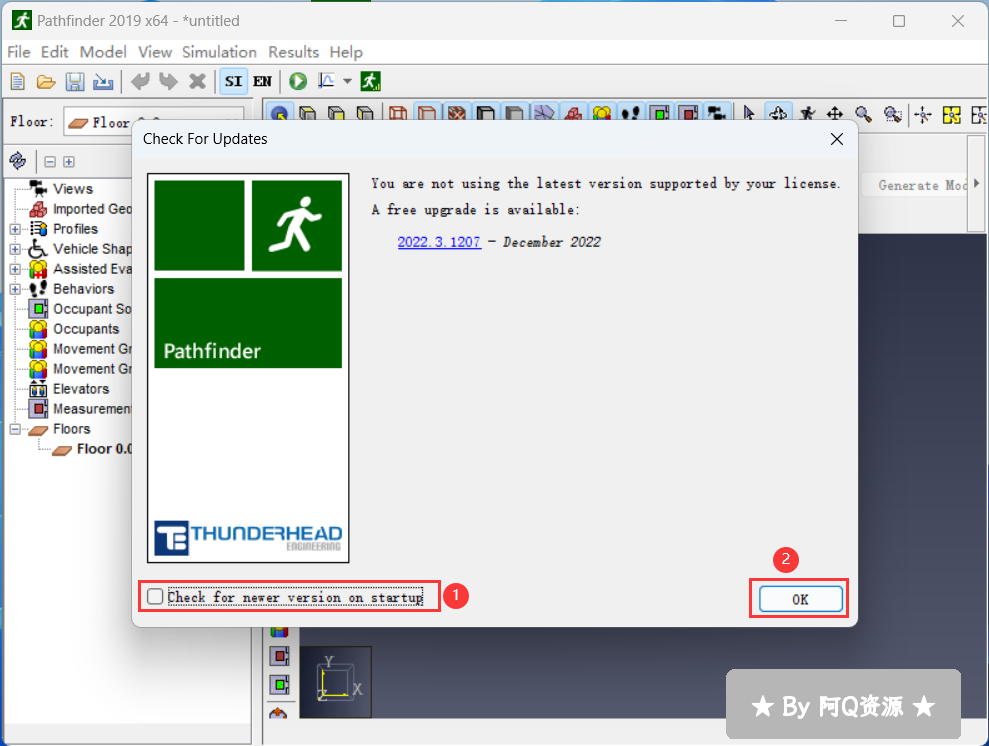Click the third yellow-faced cube view icon

[365, 114]
